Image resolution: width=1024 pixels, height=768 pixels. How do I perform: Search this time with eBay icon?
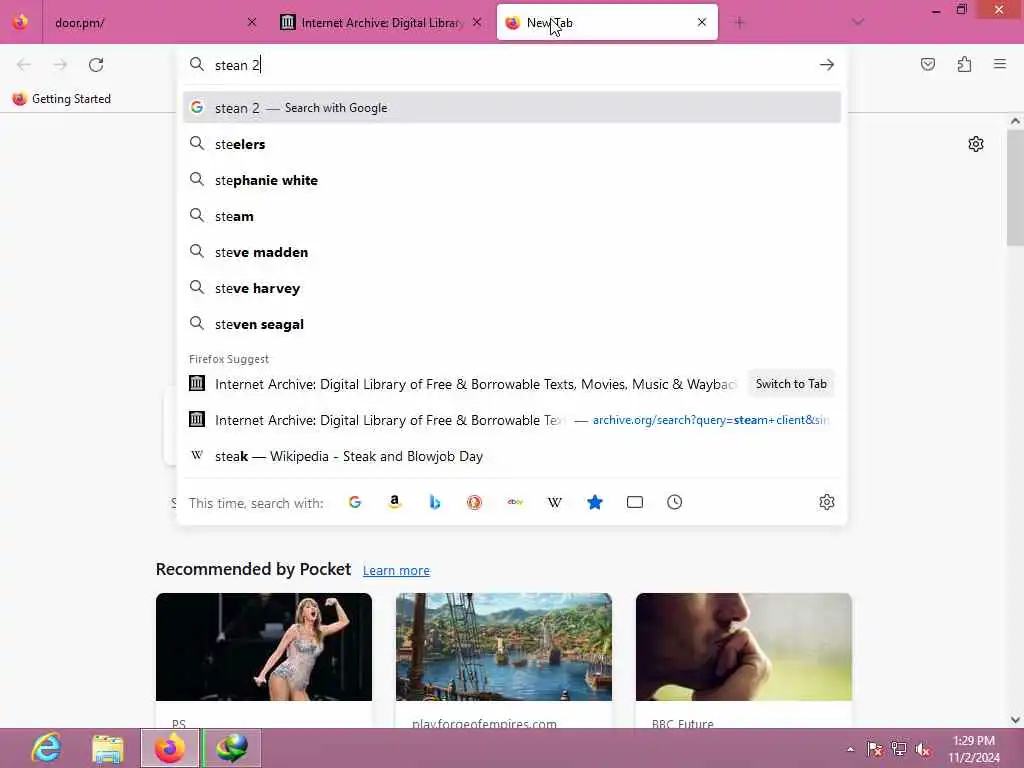[x=515, y=502]
